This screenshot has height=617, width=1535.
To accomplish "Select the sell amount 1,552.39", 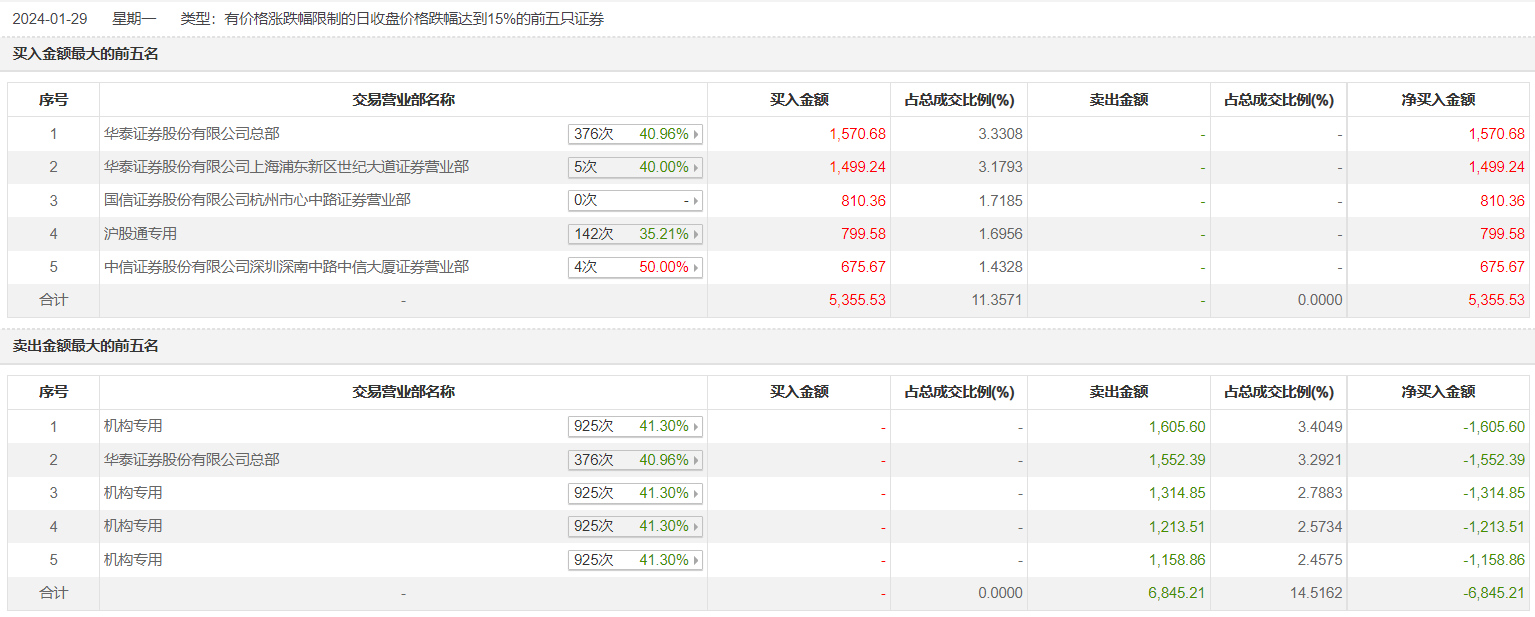I will coord(1177,460).
